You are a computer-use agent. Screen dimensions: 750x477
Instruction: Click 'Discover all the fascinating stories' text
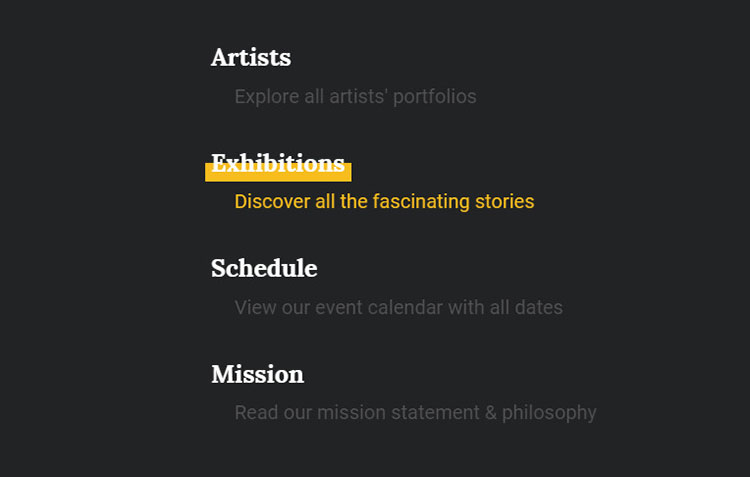point(384,202)
